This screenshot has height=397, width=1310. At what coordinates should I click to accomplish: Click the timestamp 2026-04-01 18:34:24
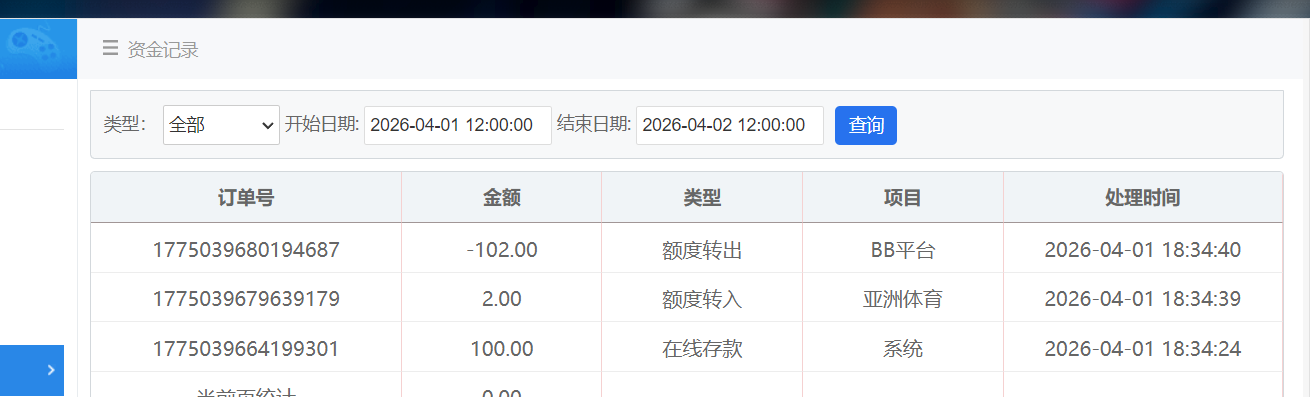coord(1143,349)
